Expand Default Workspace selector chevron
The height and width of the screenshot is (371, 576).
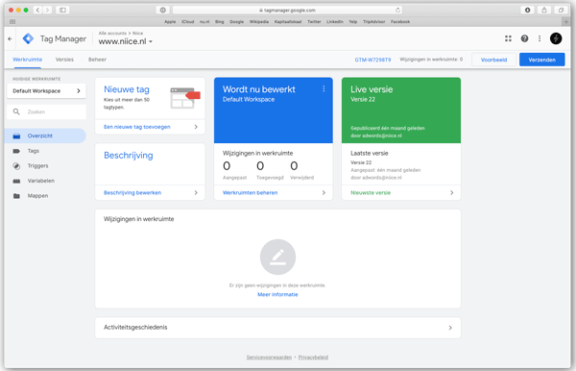click(78, 91)
